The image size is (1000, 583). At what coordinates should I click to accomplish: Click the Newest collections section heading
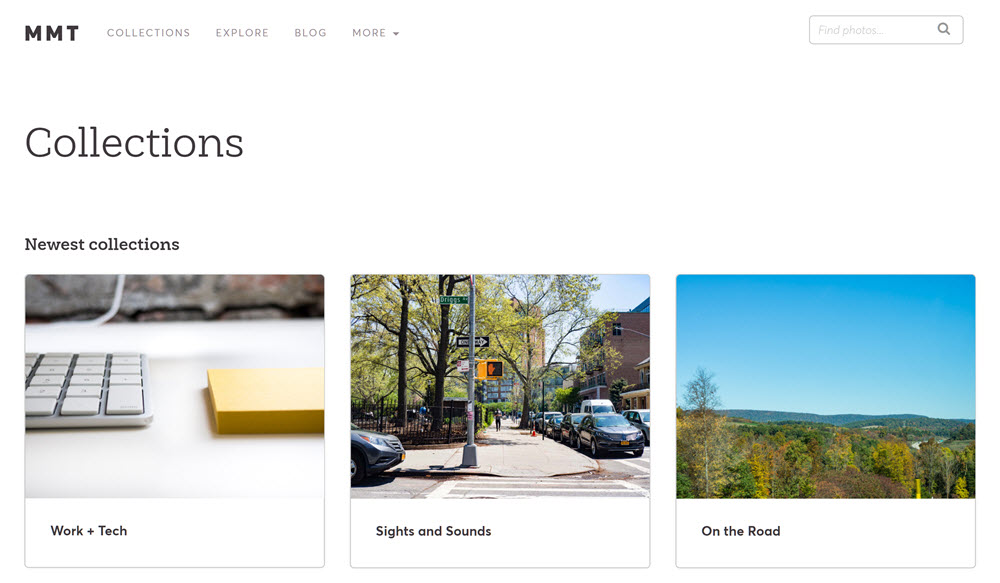pyautogui.click(x=102, y=244)
